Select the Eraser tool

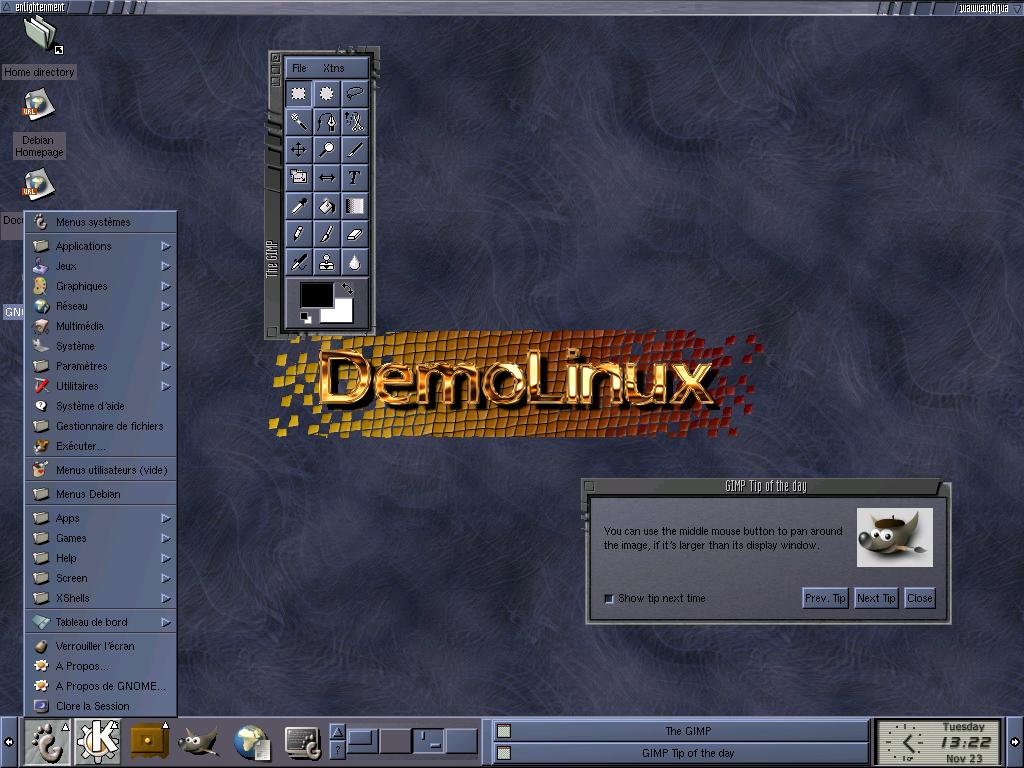(x=355, y=234)
